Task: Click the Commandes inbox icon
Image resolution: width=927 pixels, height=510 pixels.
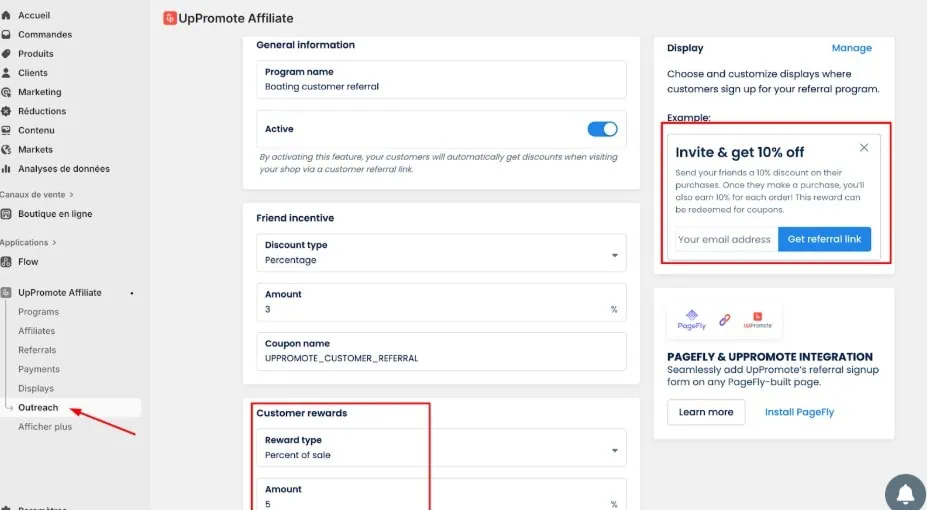Action: pos(6,34)
